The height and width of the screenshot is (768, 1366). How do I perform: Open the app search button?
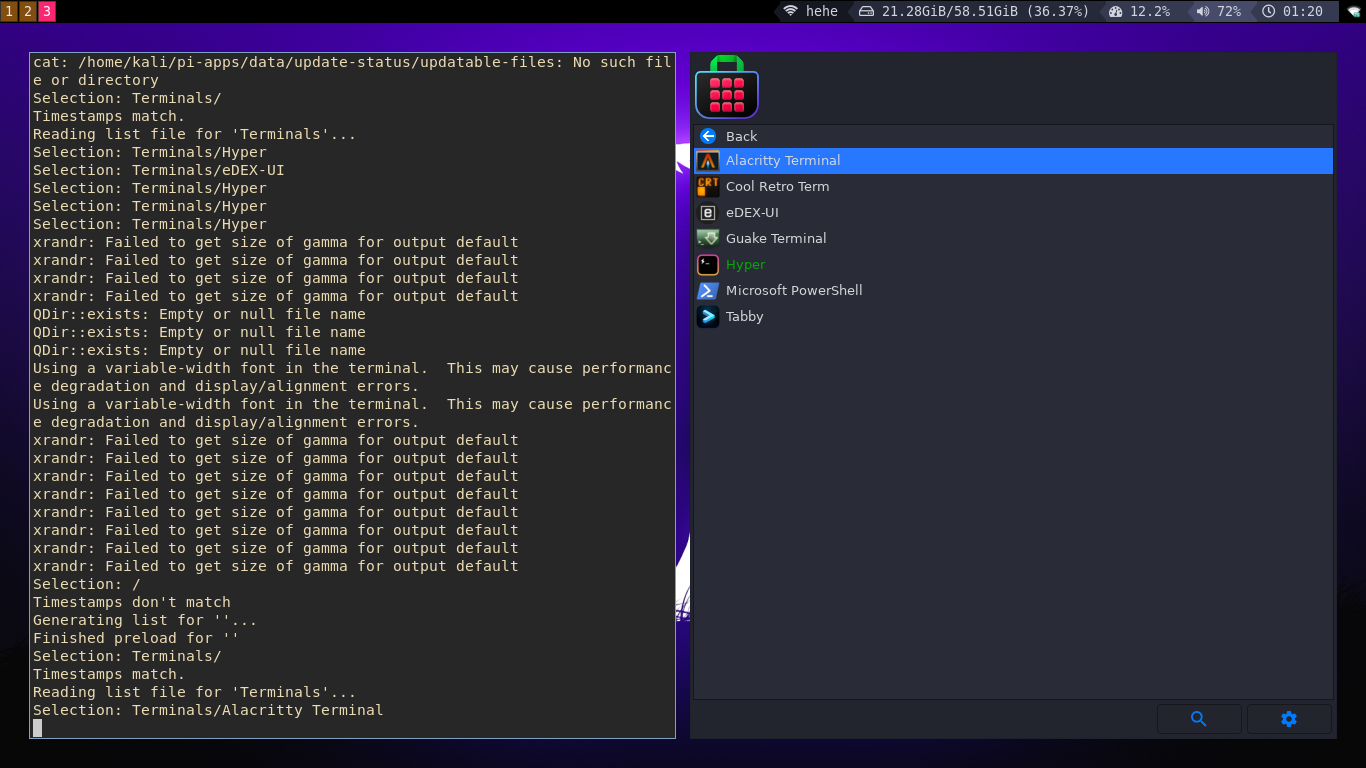pyautogui.click(x=1199, y=719)
